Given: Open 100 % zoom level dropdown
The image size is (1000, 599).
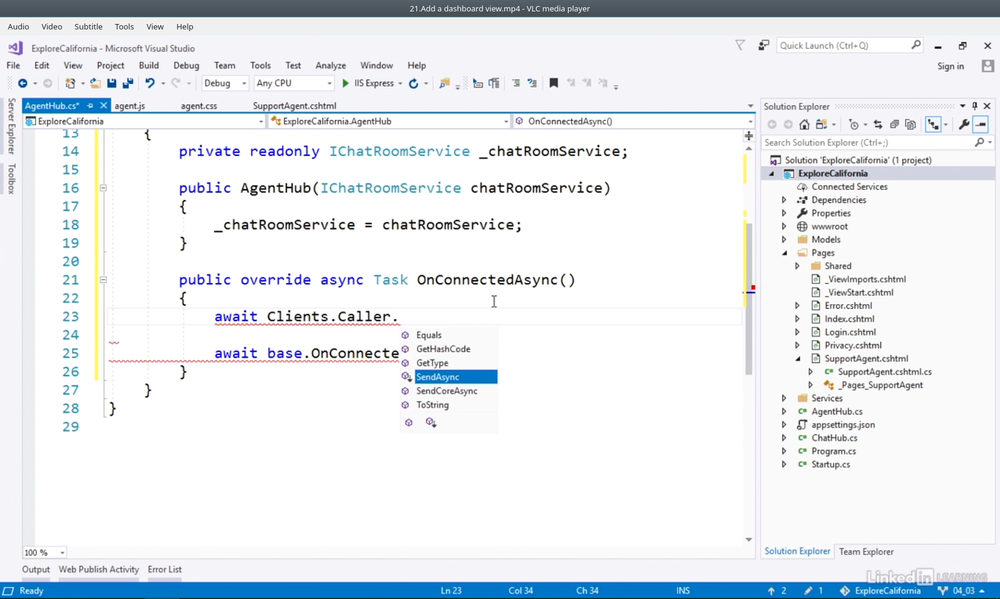Looking at the screenshot, I should click(x=45, y=552).
